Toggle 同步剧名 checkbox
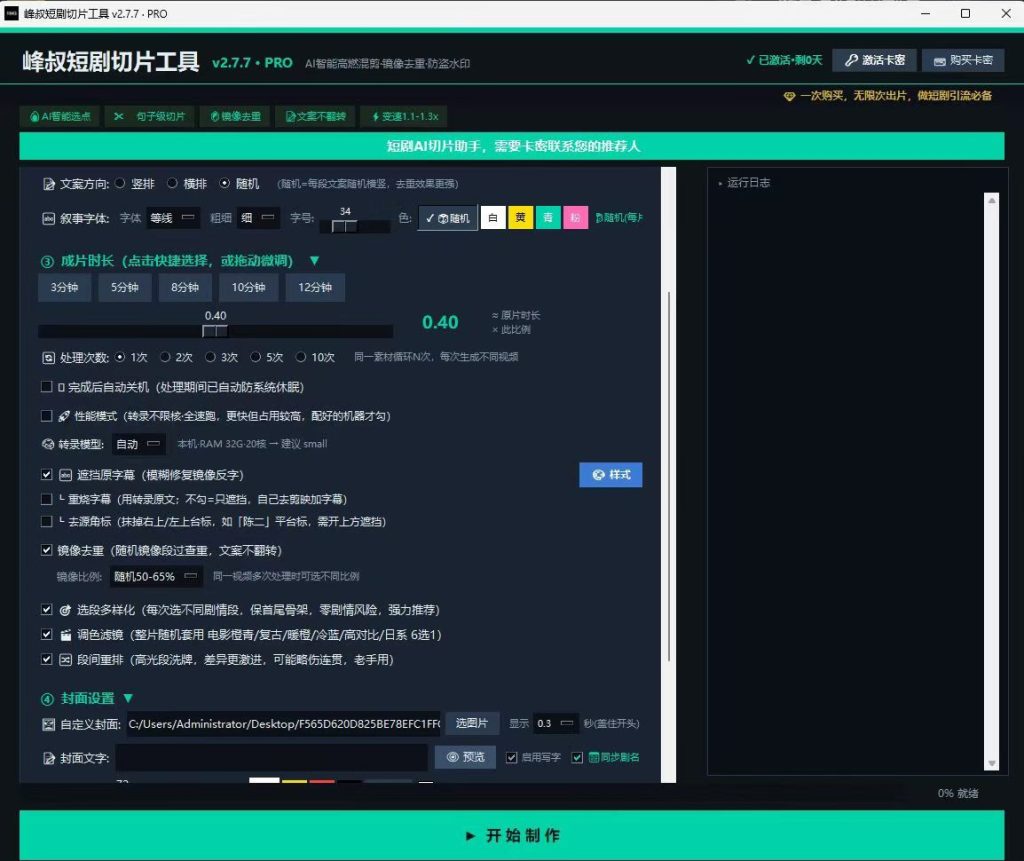This screenshot has width=1024, height=861. [x=577, y=758]
